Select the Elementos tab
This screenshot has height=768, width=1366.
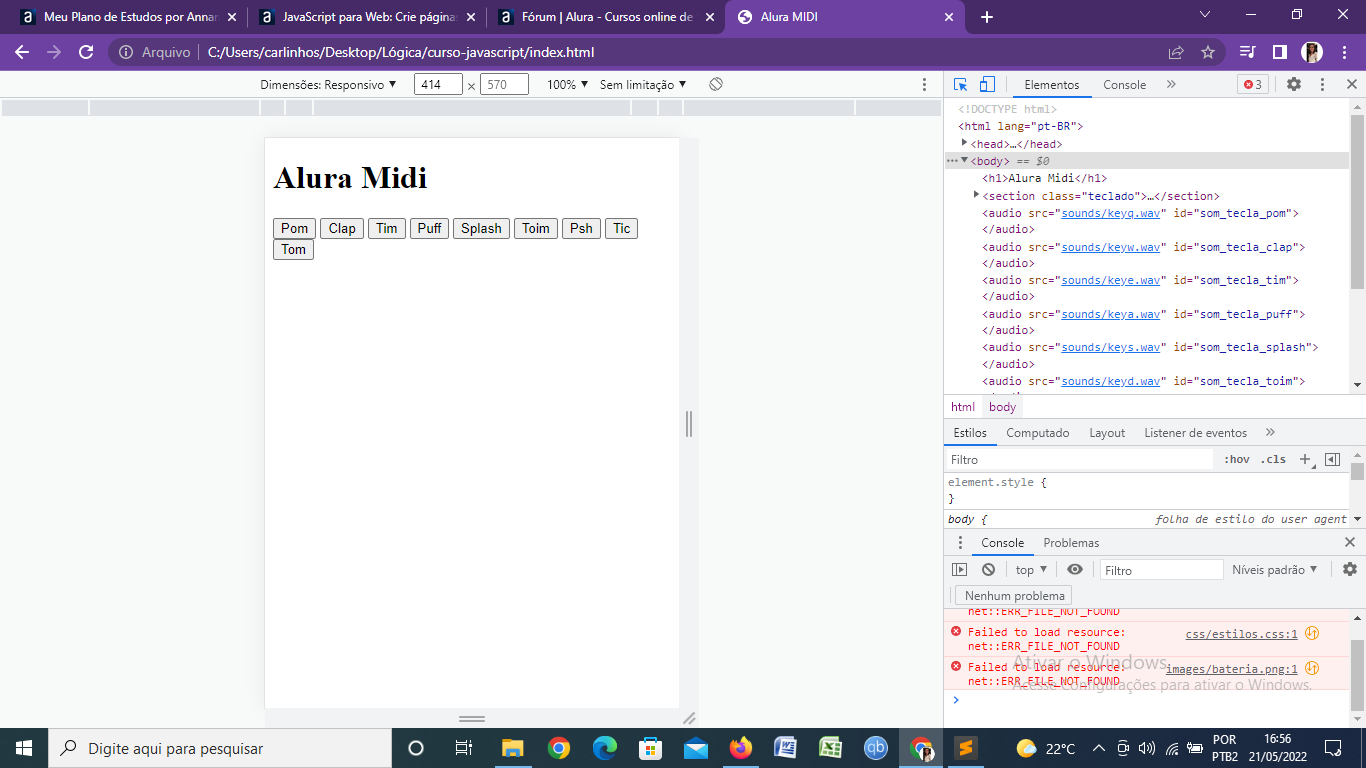pos(1052,85)
